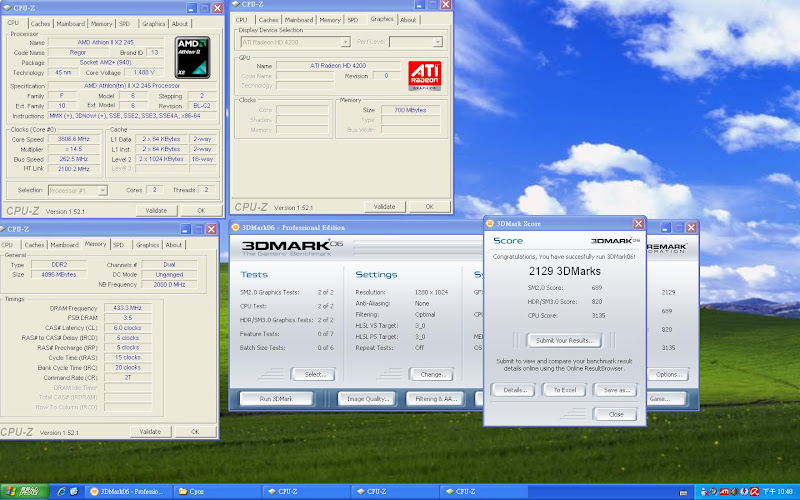Click the red ATI tray icon
Viewport: 800px width, 500px height.
click(723, 492)
